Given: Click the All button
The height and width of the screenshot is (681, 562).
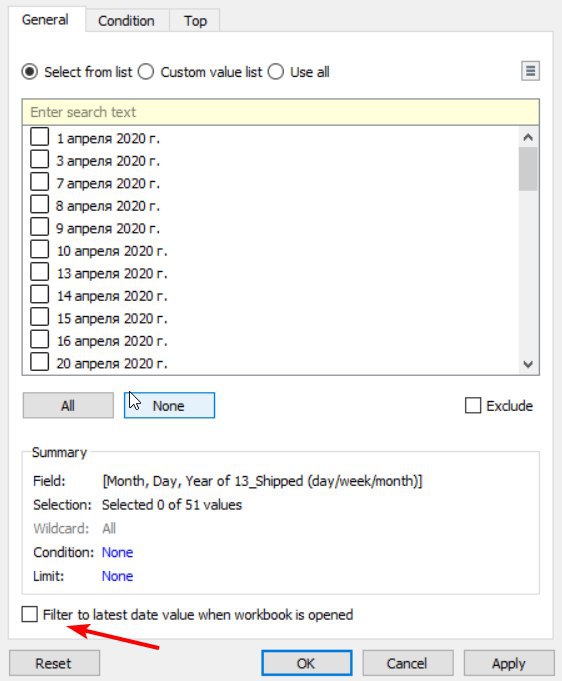Looking at the screenshot, I should [x=68, y=406].
